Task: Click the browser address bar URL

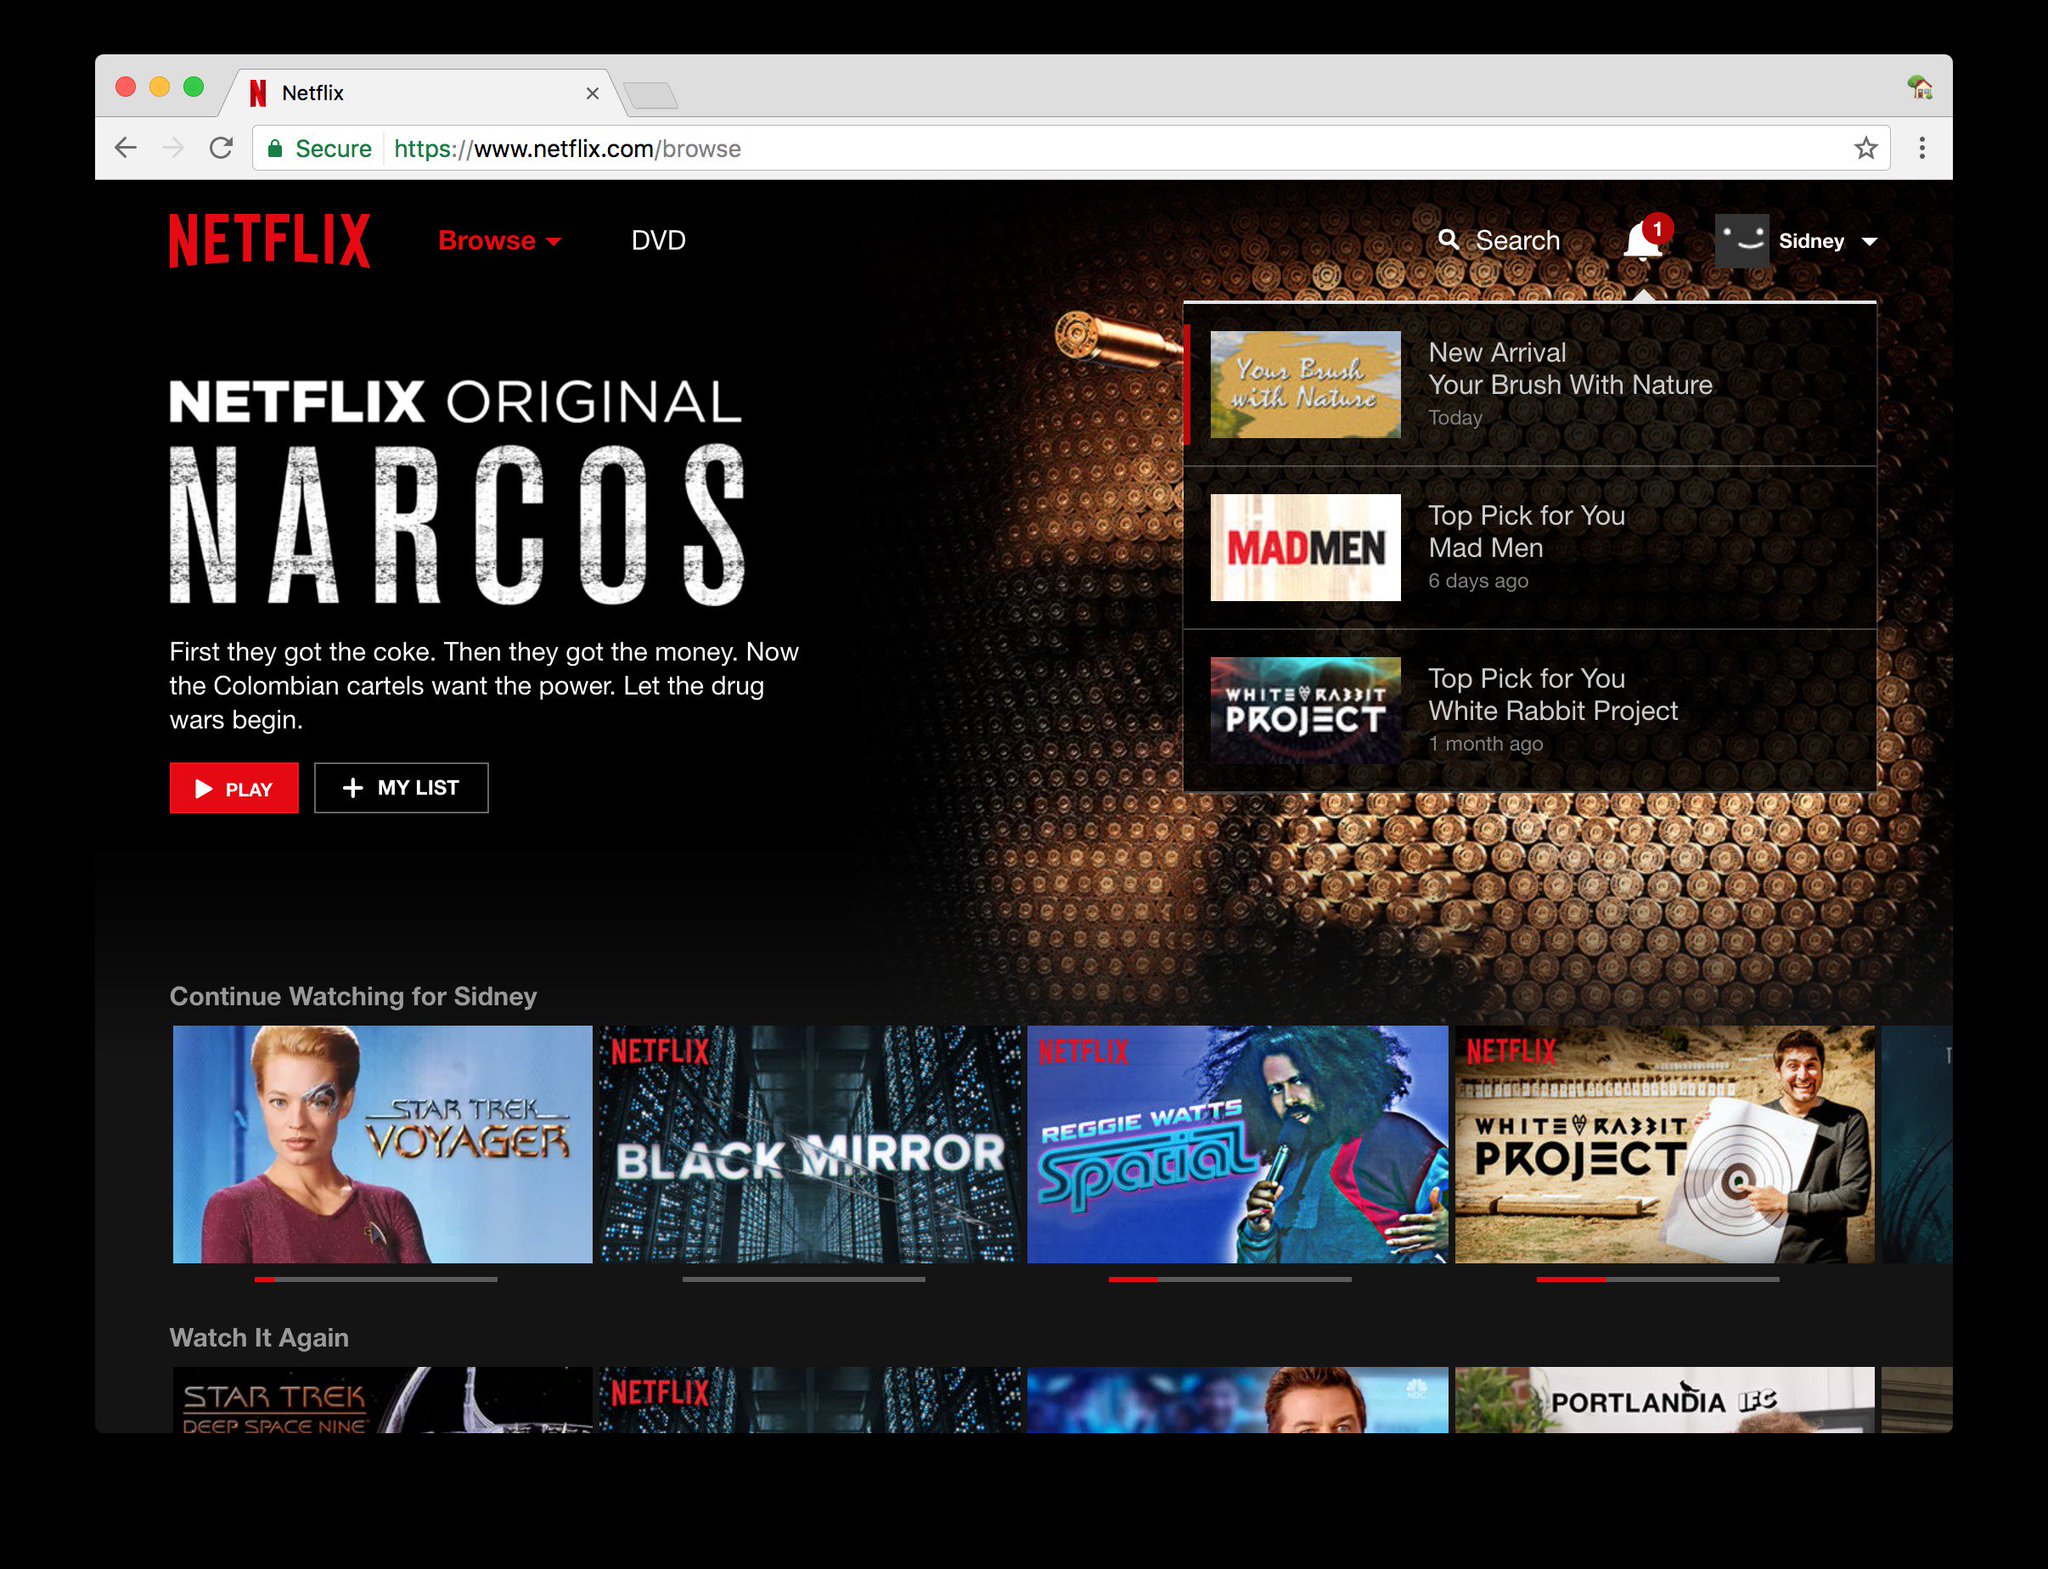Action: pos(567,149)
